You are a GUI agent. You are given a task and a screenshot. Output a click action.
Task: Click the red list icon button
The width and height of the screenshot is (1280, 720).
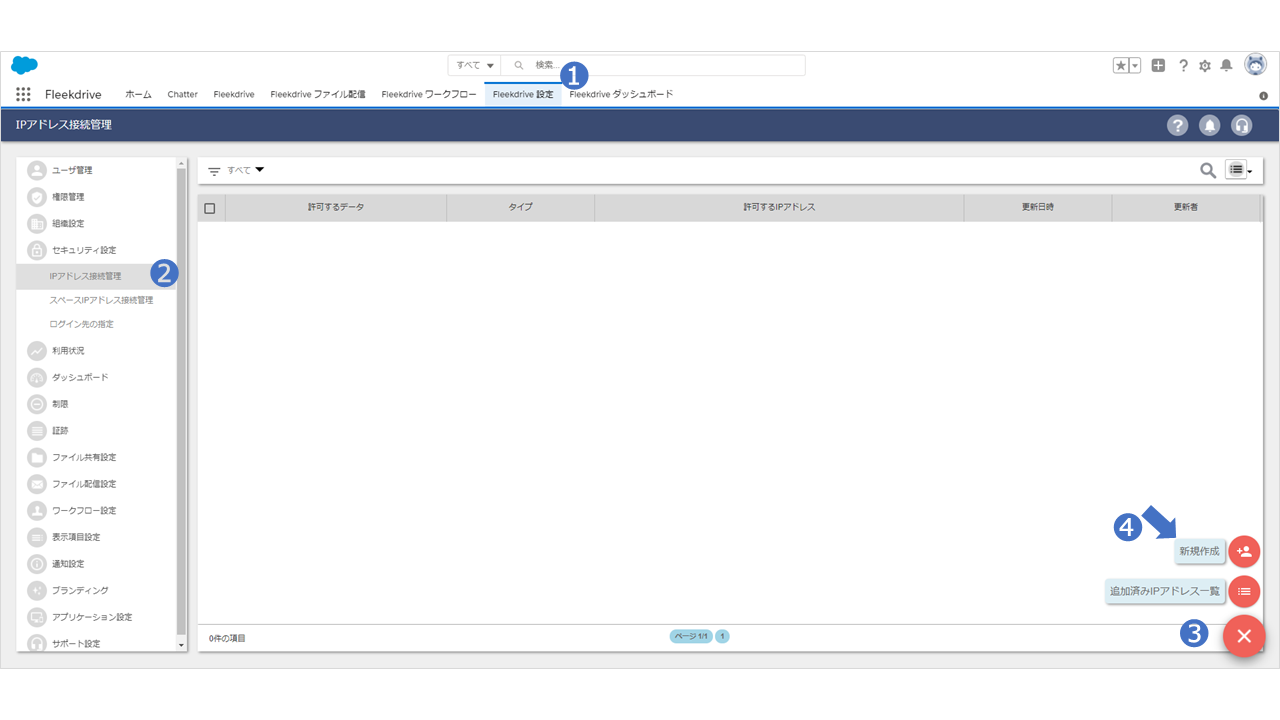coord(1244,591)
